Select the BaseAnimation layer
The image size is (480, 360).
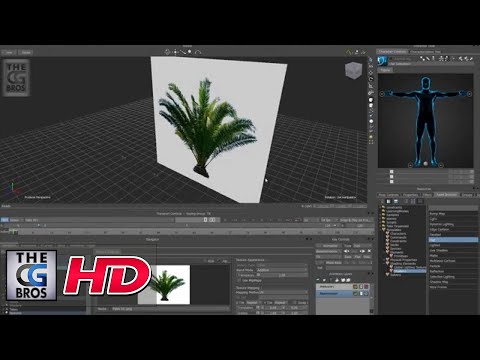(x=343, y=293)
